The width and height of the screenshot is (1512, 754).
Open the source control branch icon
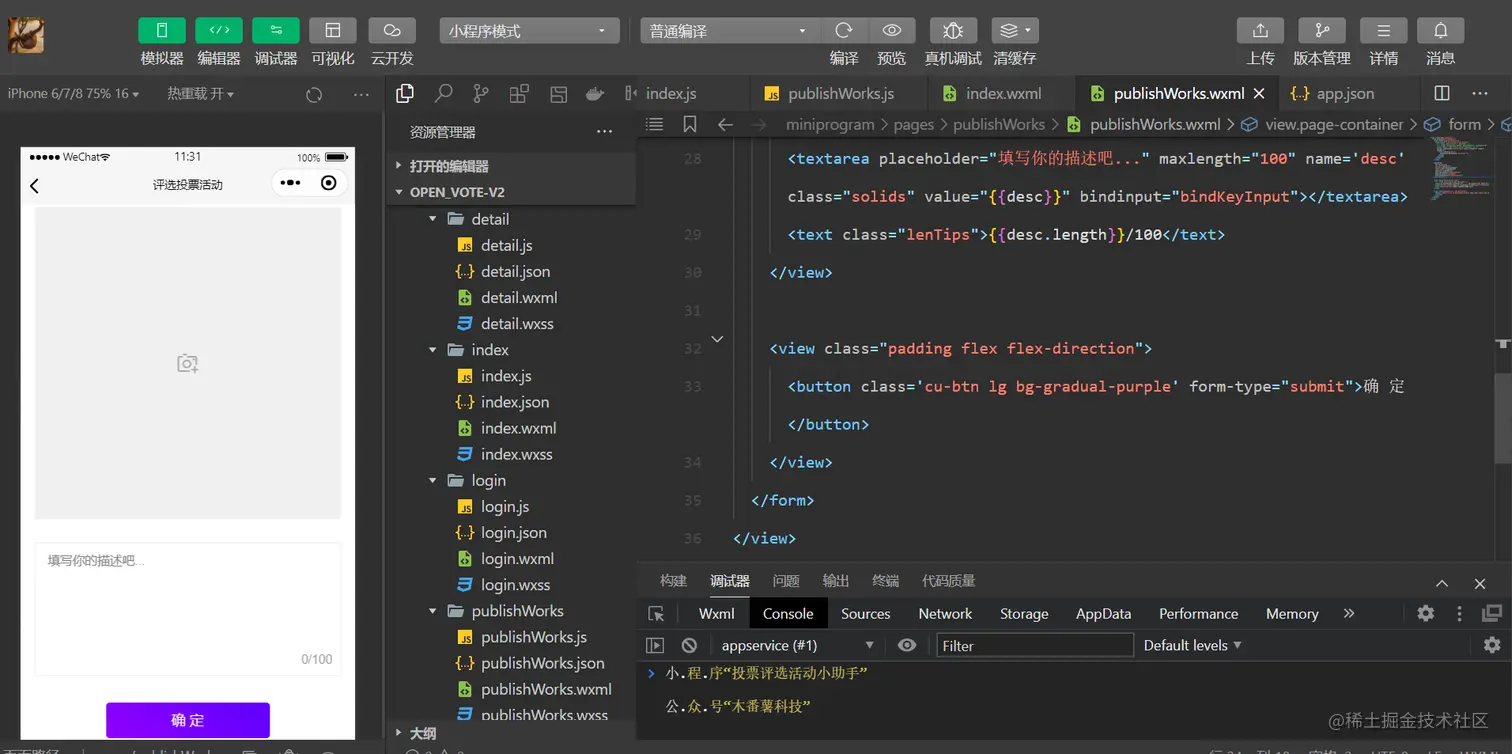pyautogui.click(x=481, y=94)
